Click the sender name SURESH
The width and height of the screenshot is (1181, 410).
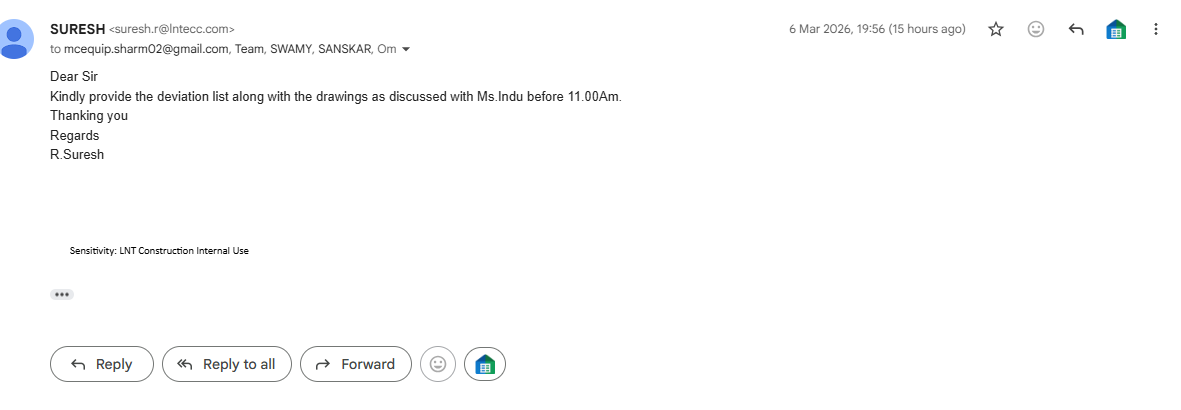(x=77, y=29)
